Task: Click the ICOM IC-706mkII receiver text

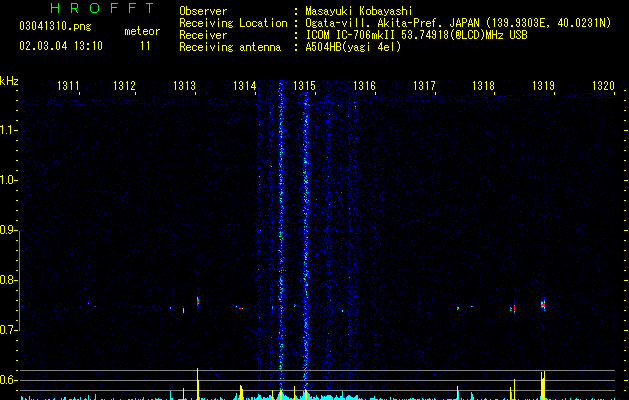Action: pyautogui.click(x=416, y=35)
